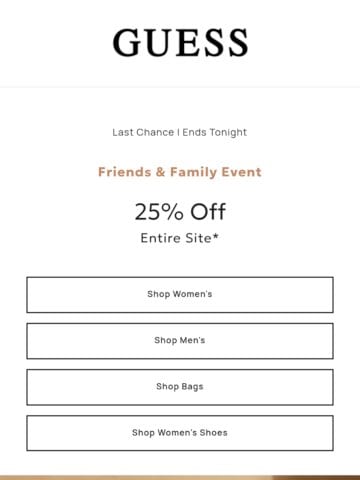The width and height of the screenshot is (360, 480).
Task: Click the Entire Site* text
Action: [x=179, y=238]
